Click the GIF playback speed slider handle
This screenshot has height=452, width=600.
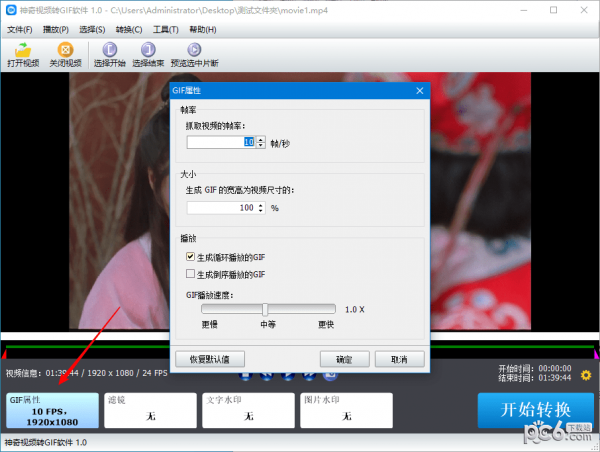tap(265, 310)
